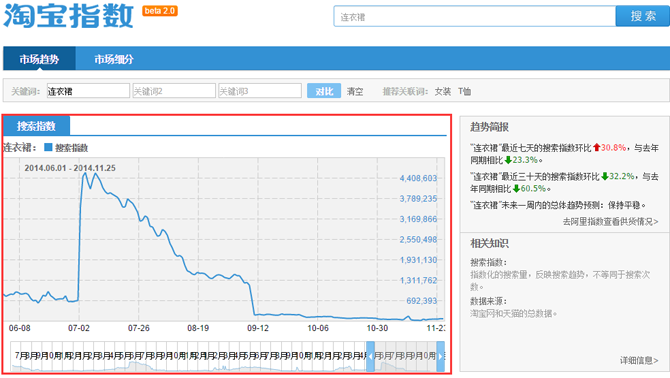The height and width of the screenshot is (378, 670).
Task: Click the 相关知识 panel heading
Action: tap(489, 243)
